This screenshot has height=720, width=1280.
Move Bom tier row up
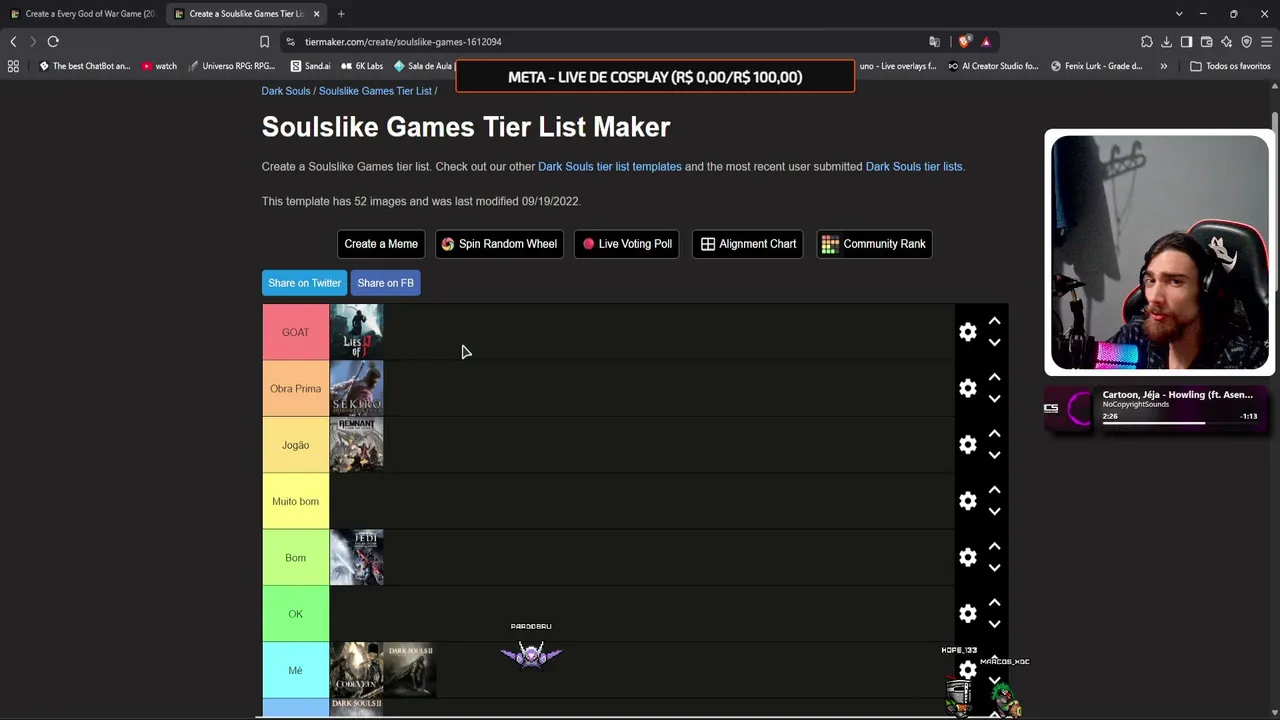[x=994, y=546]
